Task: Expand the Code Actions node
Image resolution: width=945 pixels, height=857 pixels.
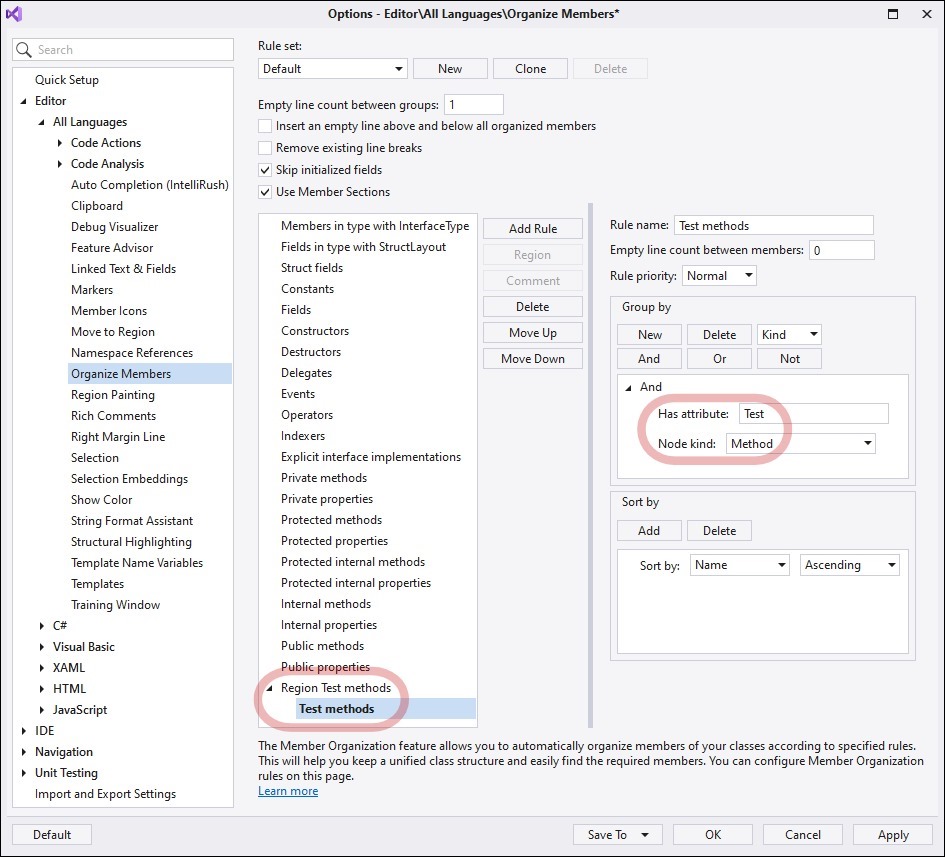Action: [x=60, y=143]
